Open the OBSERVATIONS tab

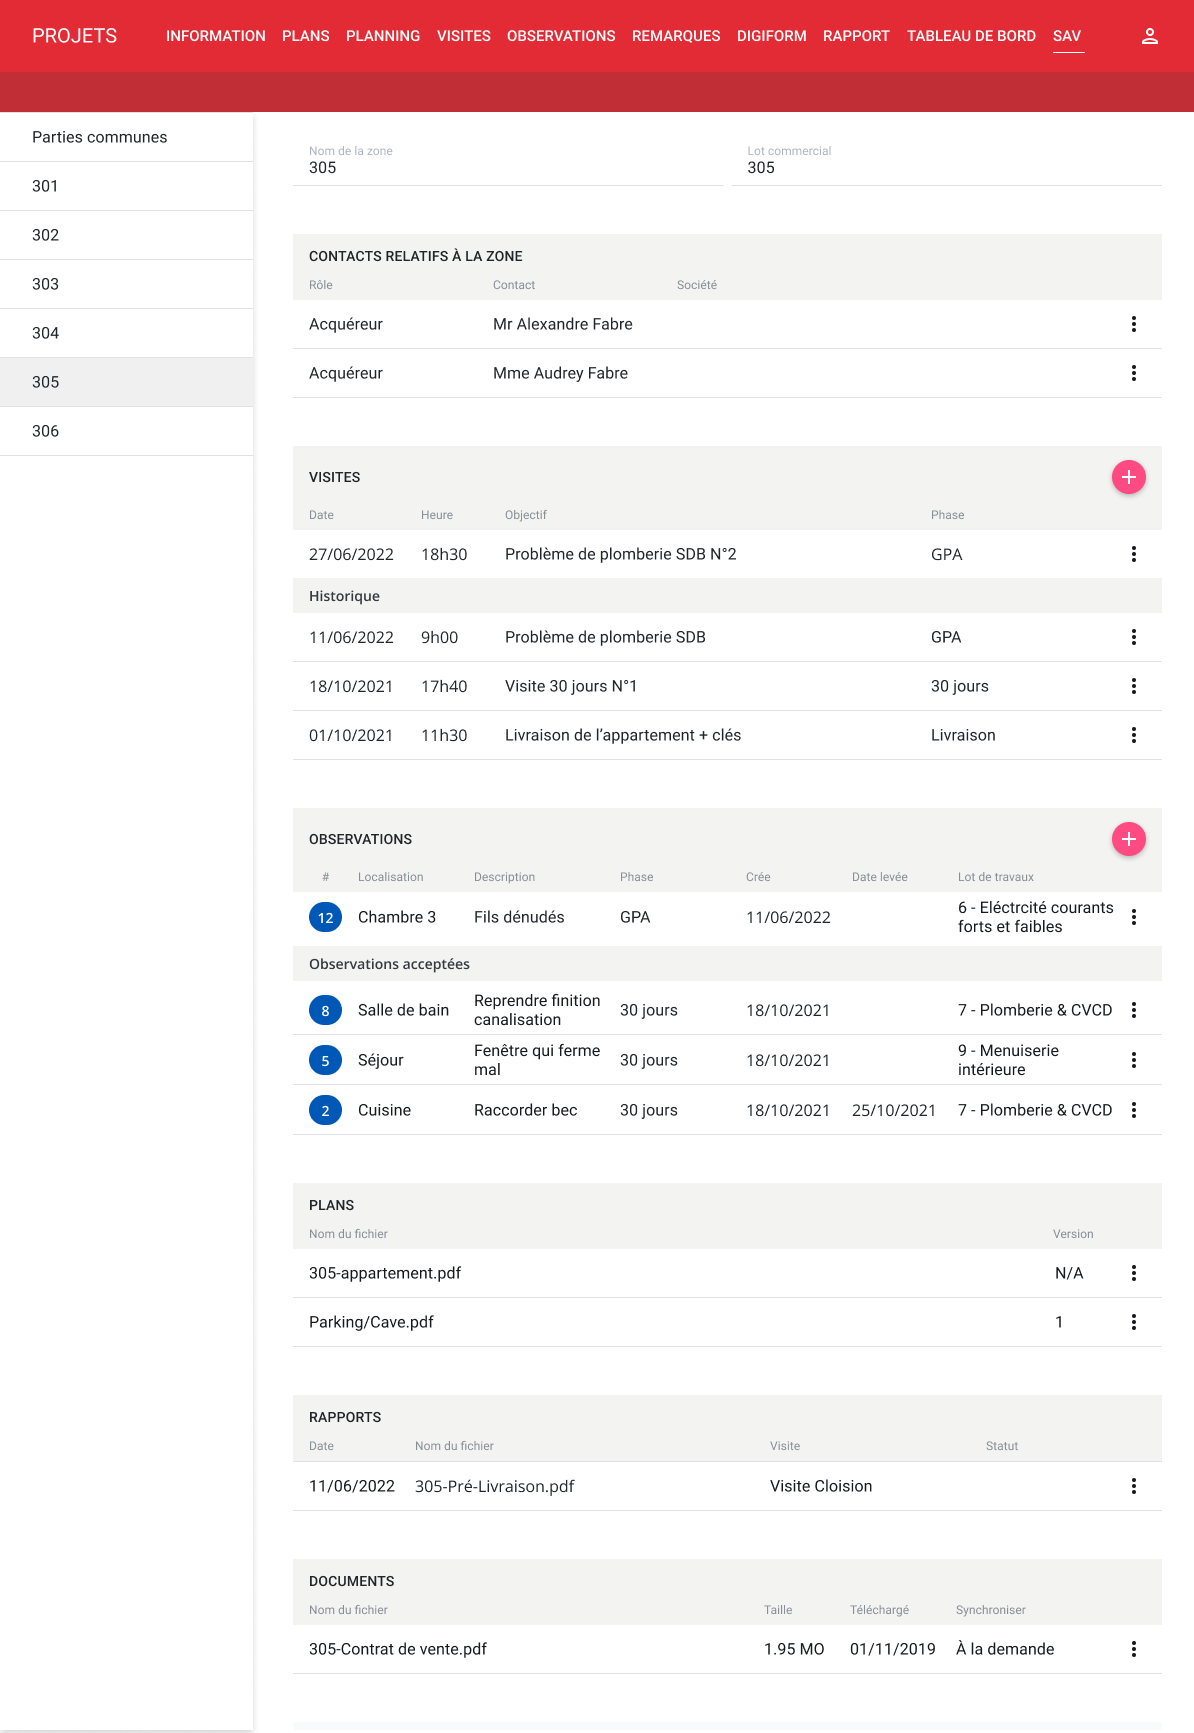click(x=560, y=36)
